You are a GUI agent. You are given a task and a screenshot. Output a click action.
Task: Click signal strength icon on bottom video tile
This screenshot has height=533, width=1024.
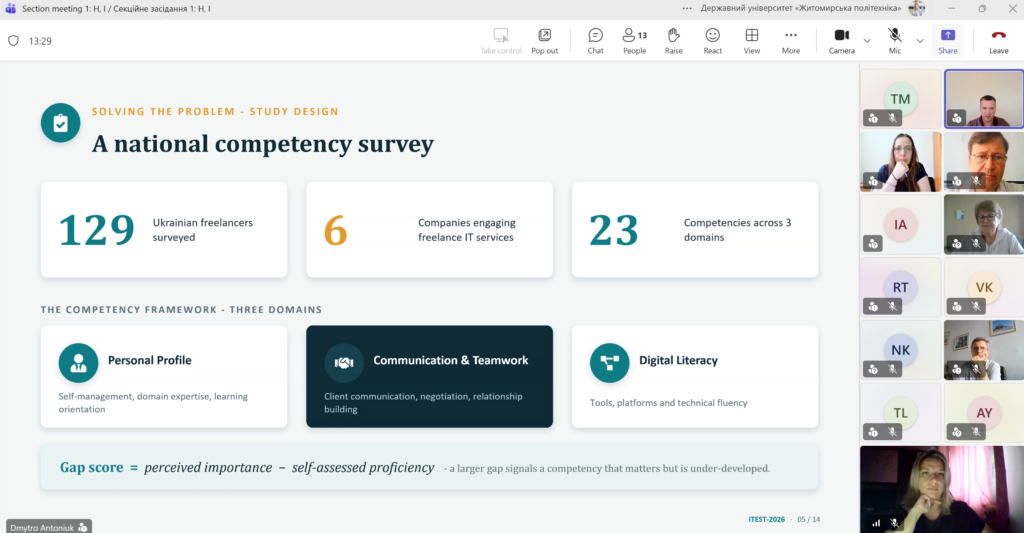click(x=876, y=523)
